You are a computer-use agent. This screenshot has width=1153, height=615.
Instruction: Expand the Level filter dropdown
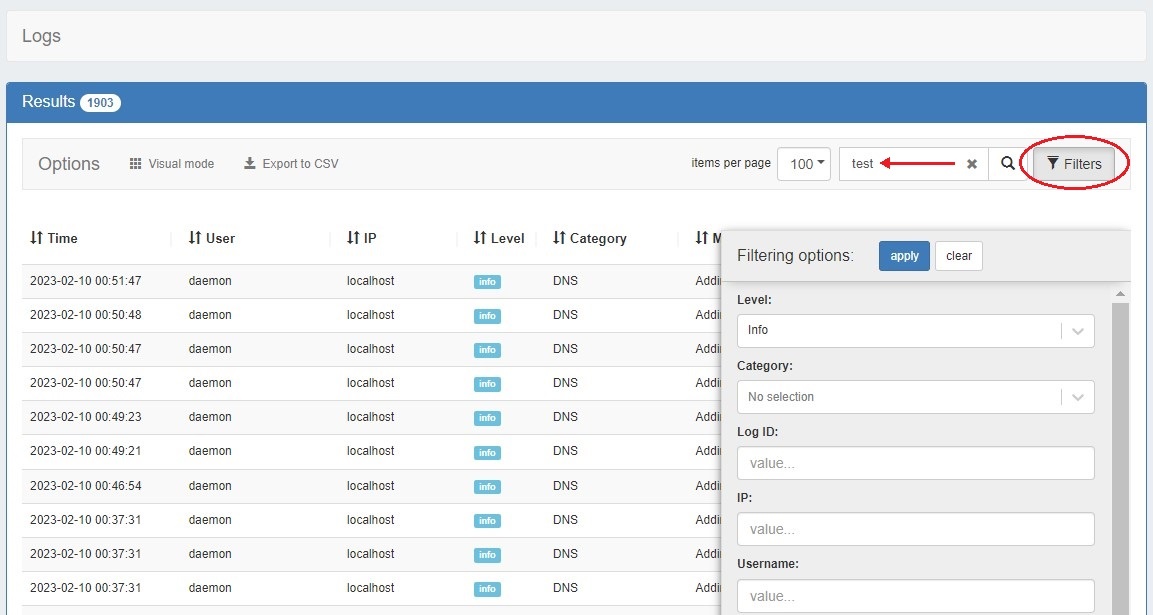pyautogui.click(x=1077, y=331)
